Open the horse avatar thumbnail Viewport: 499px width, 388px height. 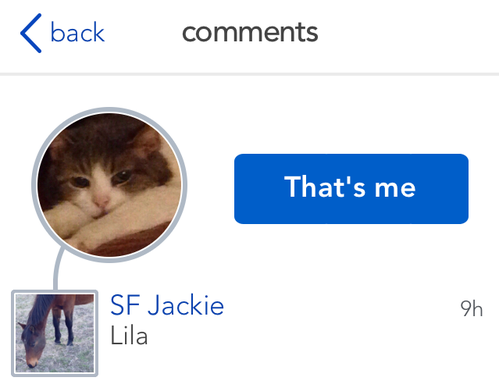55,333
